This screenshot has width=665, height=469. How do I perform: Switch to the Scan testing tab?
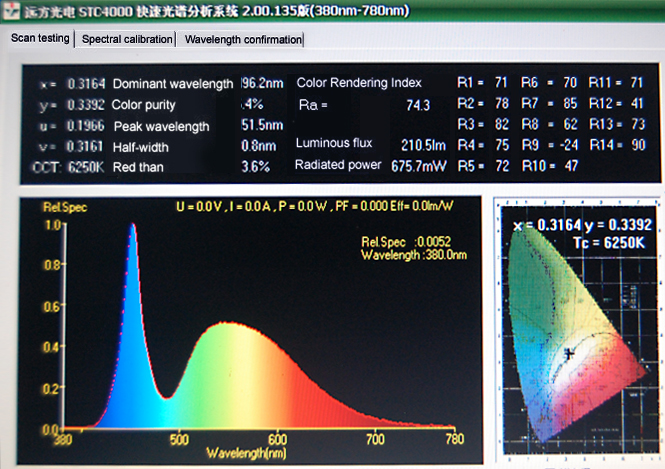pos(40,39)
